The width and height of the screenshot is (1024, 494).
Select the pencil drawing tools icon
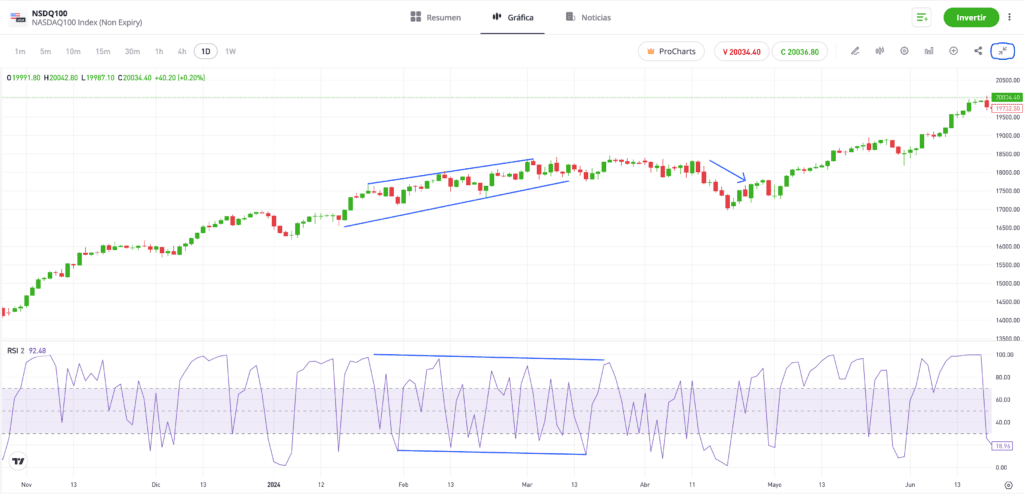coord(855,51)
